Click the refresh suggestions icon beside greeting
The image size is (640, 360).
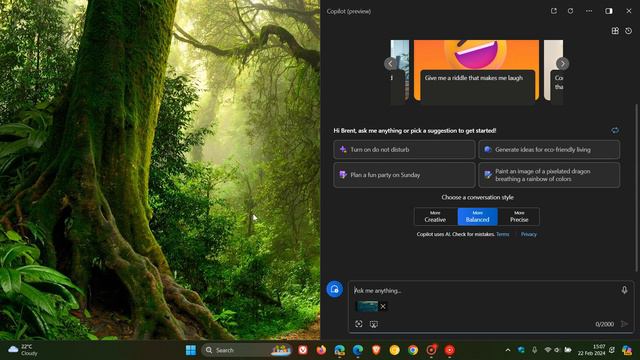pos(615,131)
